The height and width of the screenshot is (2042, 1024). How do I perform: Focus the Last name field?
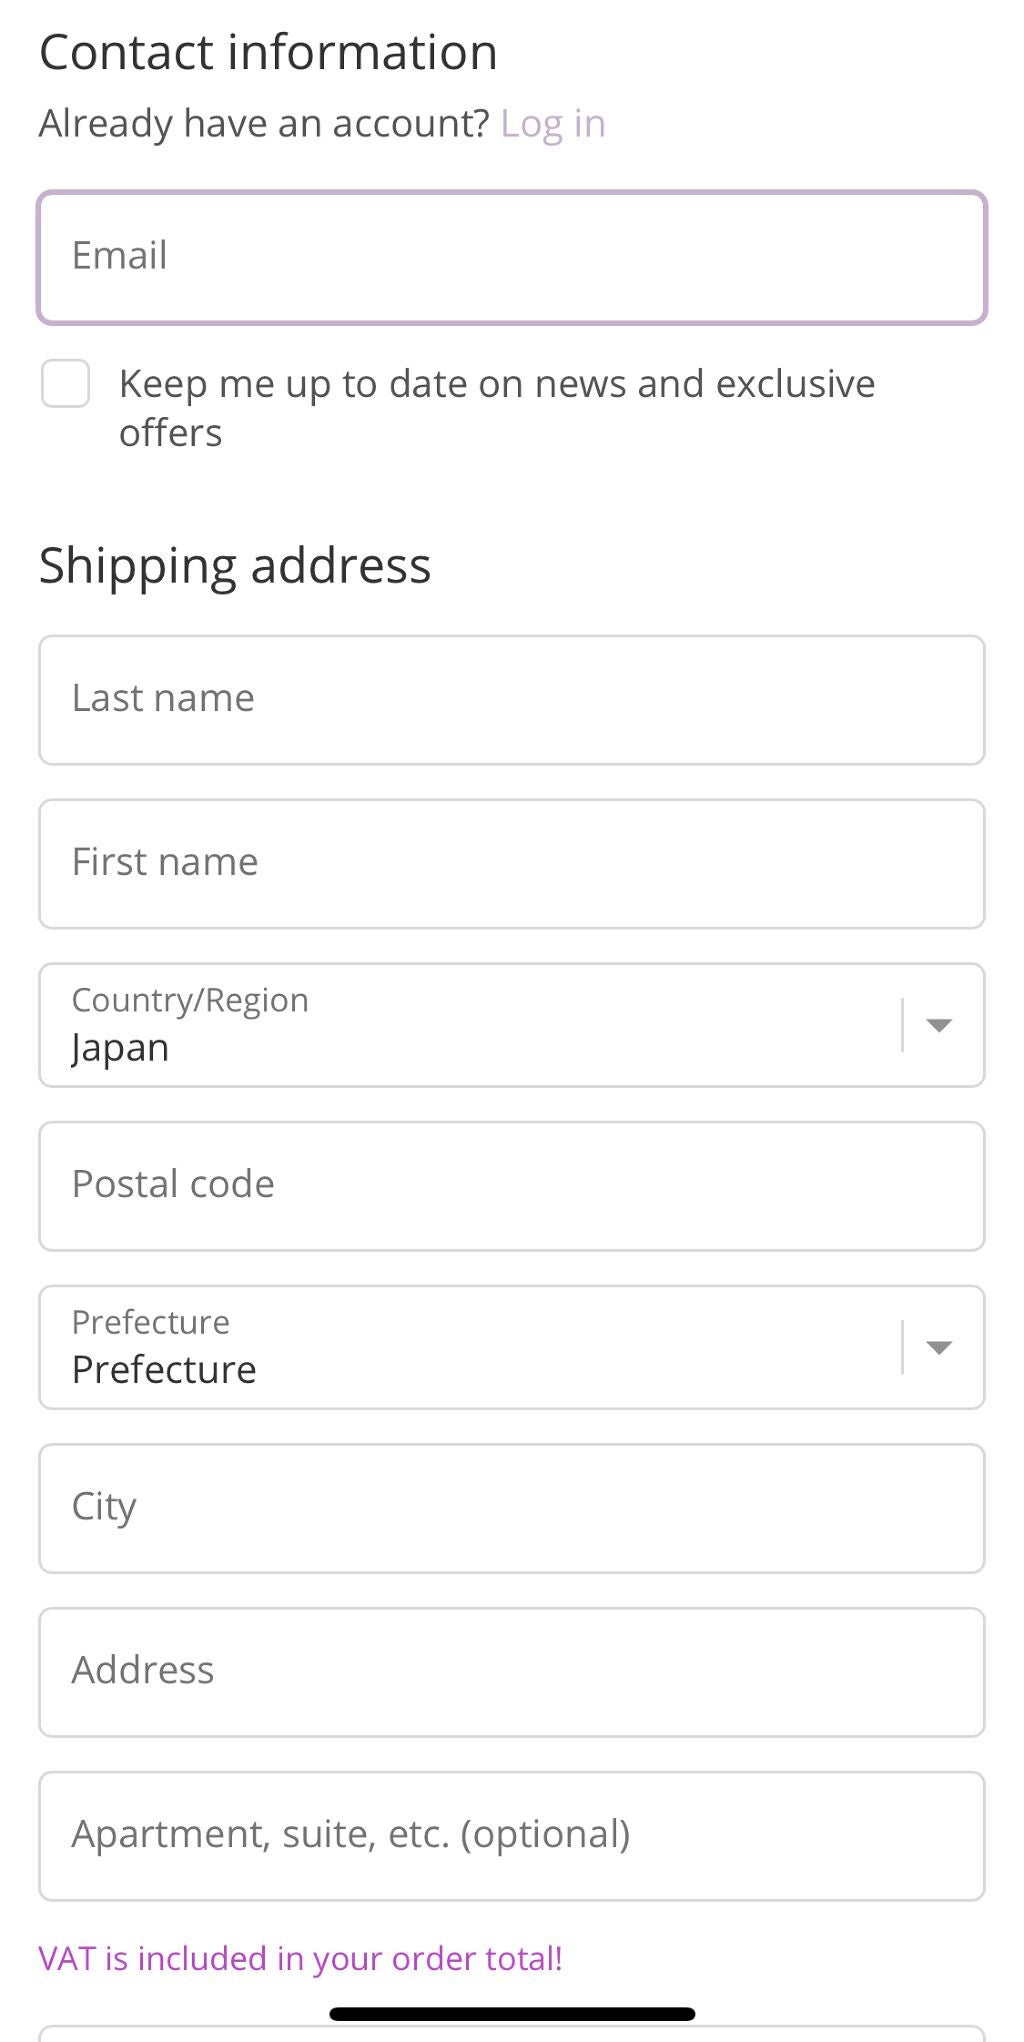[x=511, y=700]
